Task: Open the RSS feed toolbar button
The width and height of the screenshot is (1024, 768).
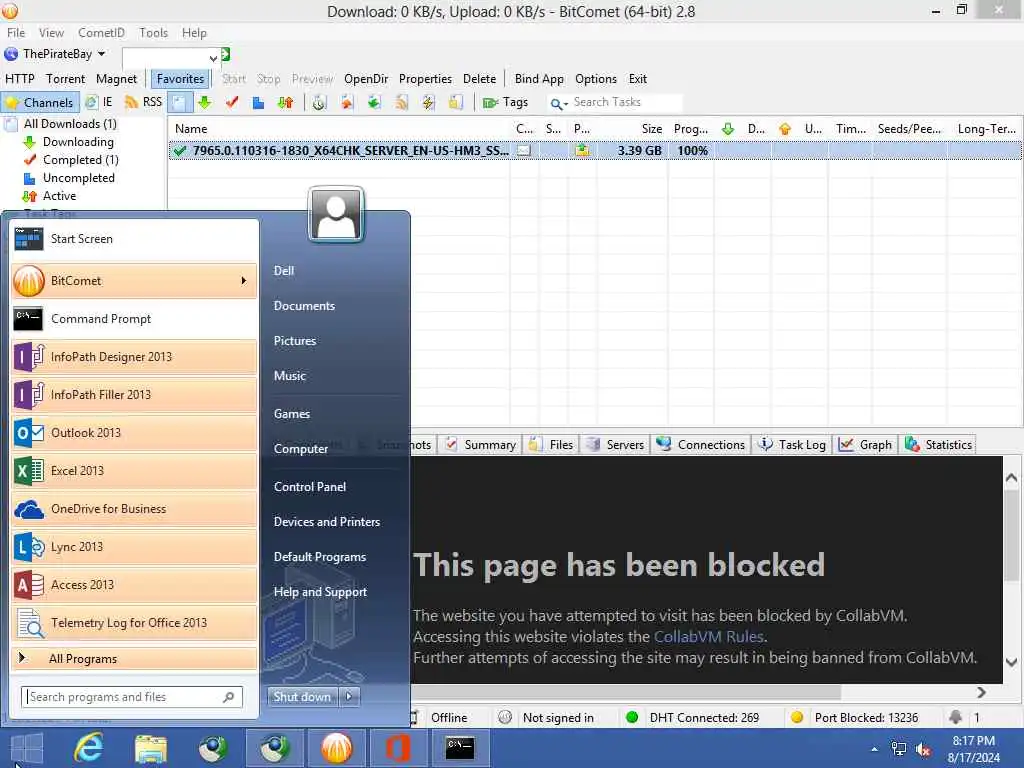Action: (x=143, y=103)
